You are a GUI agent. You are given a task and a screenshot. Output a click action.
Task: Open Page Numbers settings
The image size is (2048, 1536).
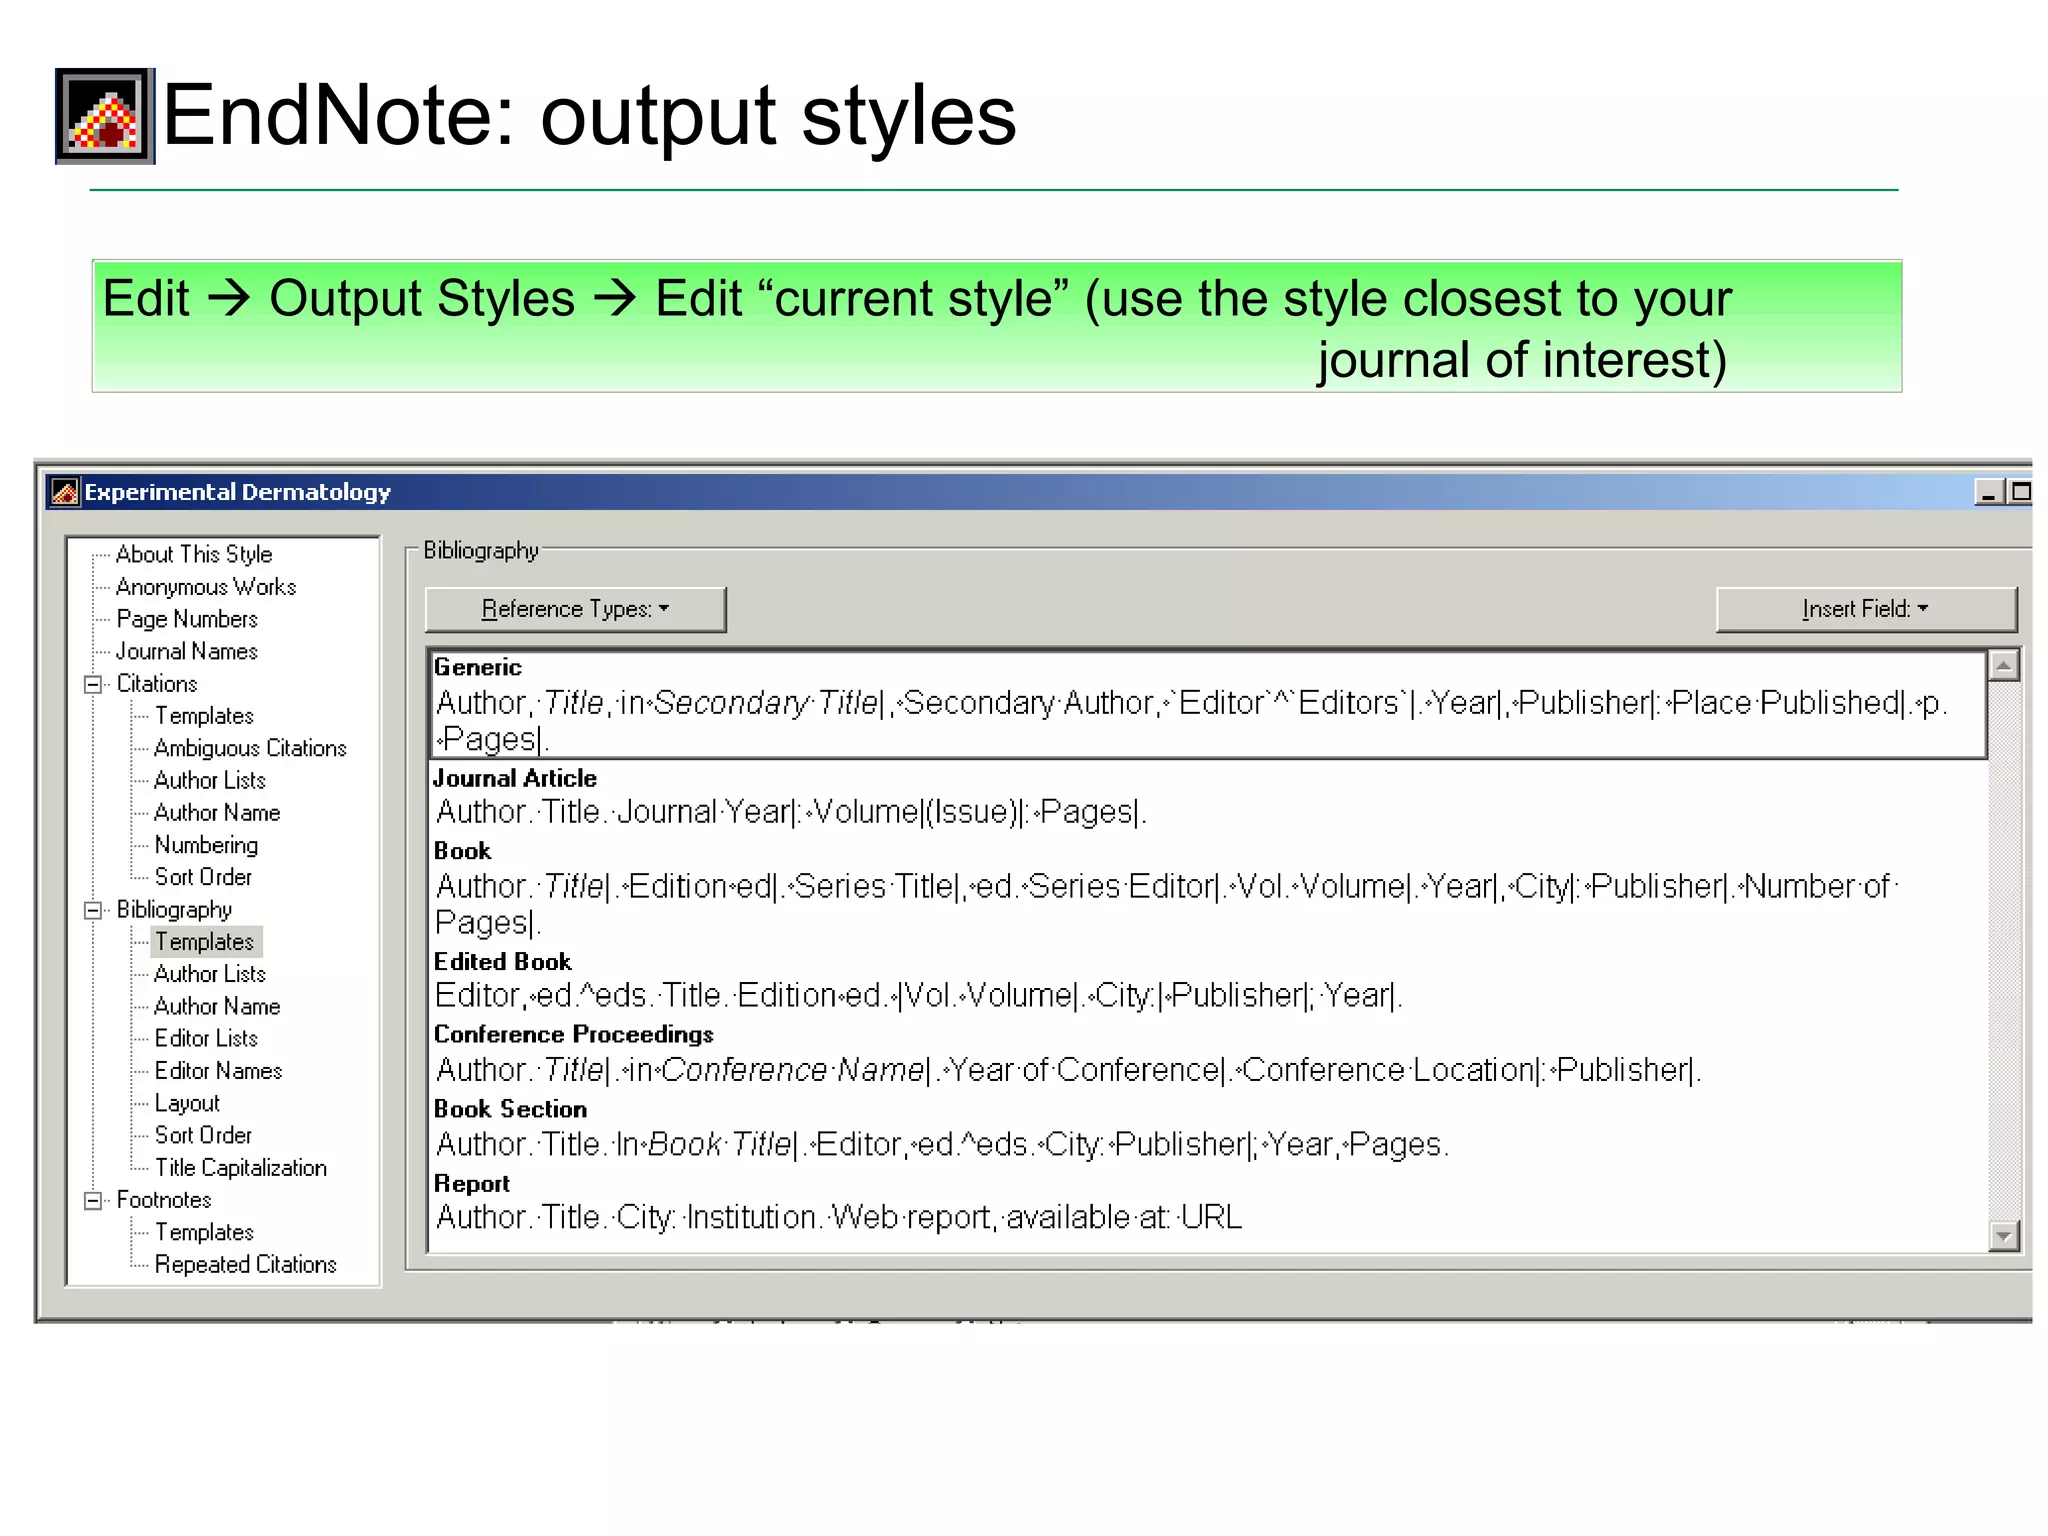point(187,619)
